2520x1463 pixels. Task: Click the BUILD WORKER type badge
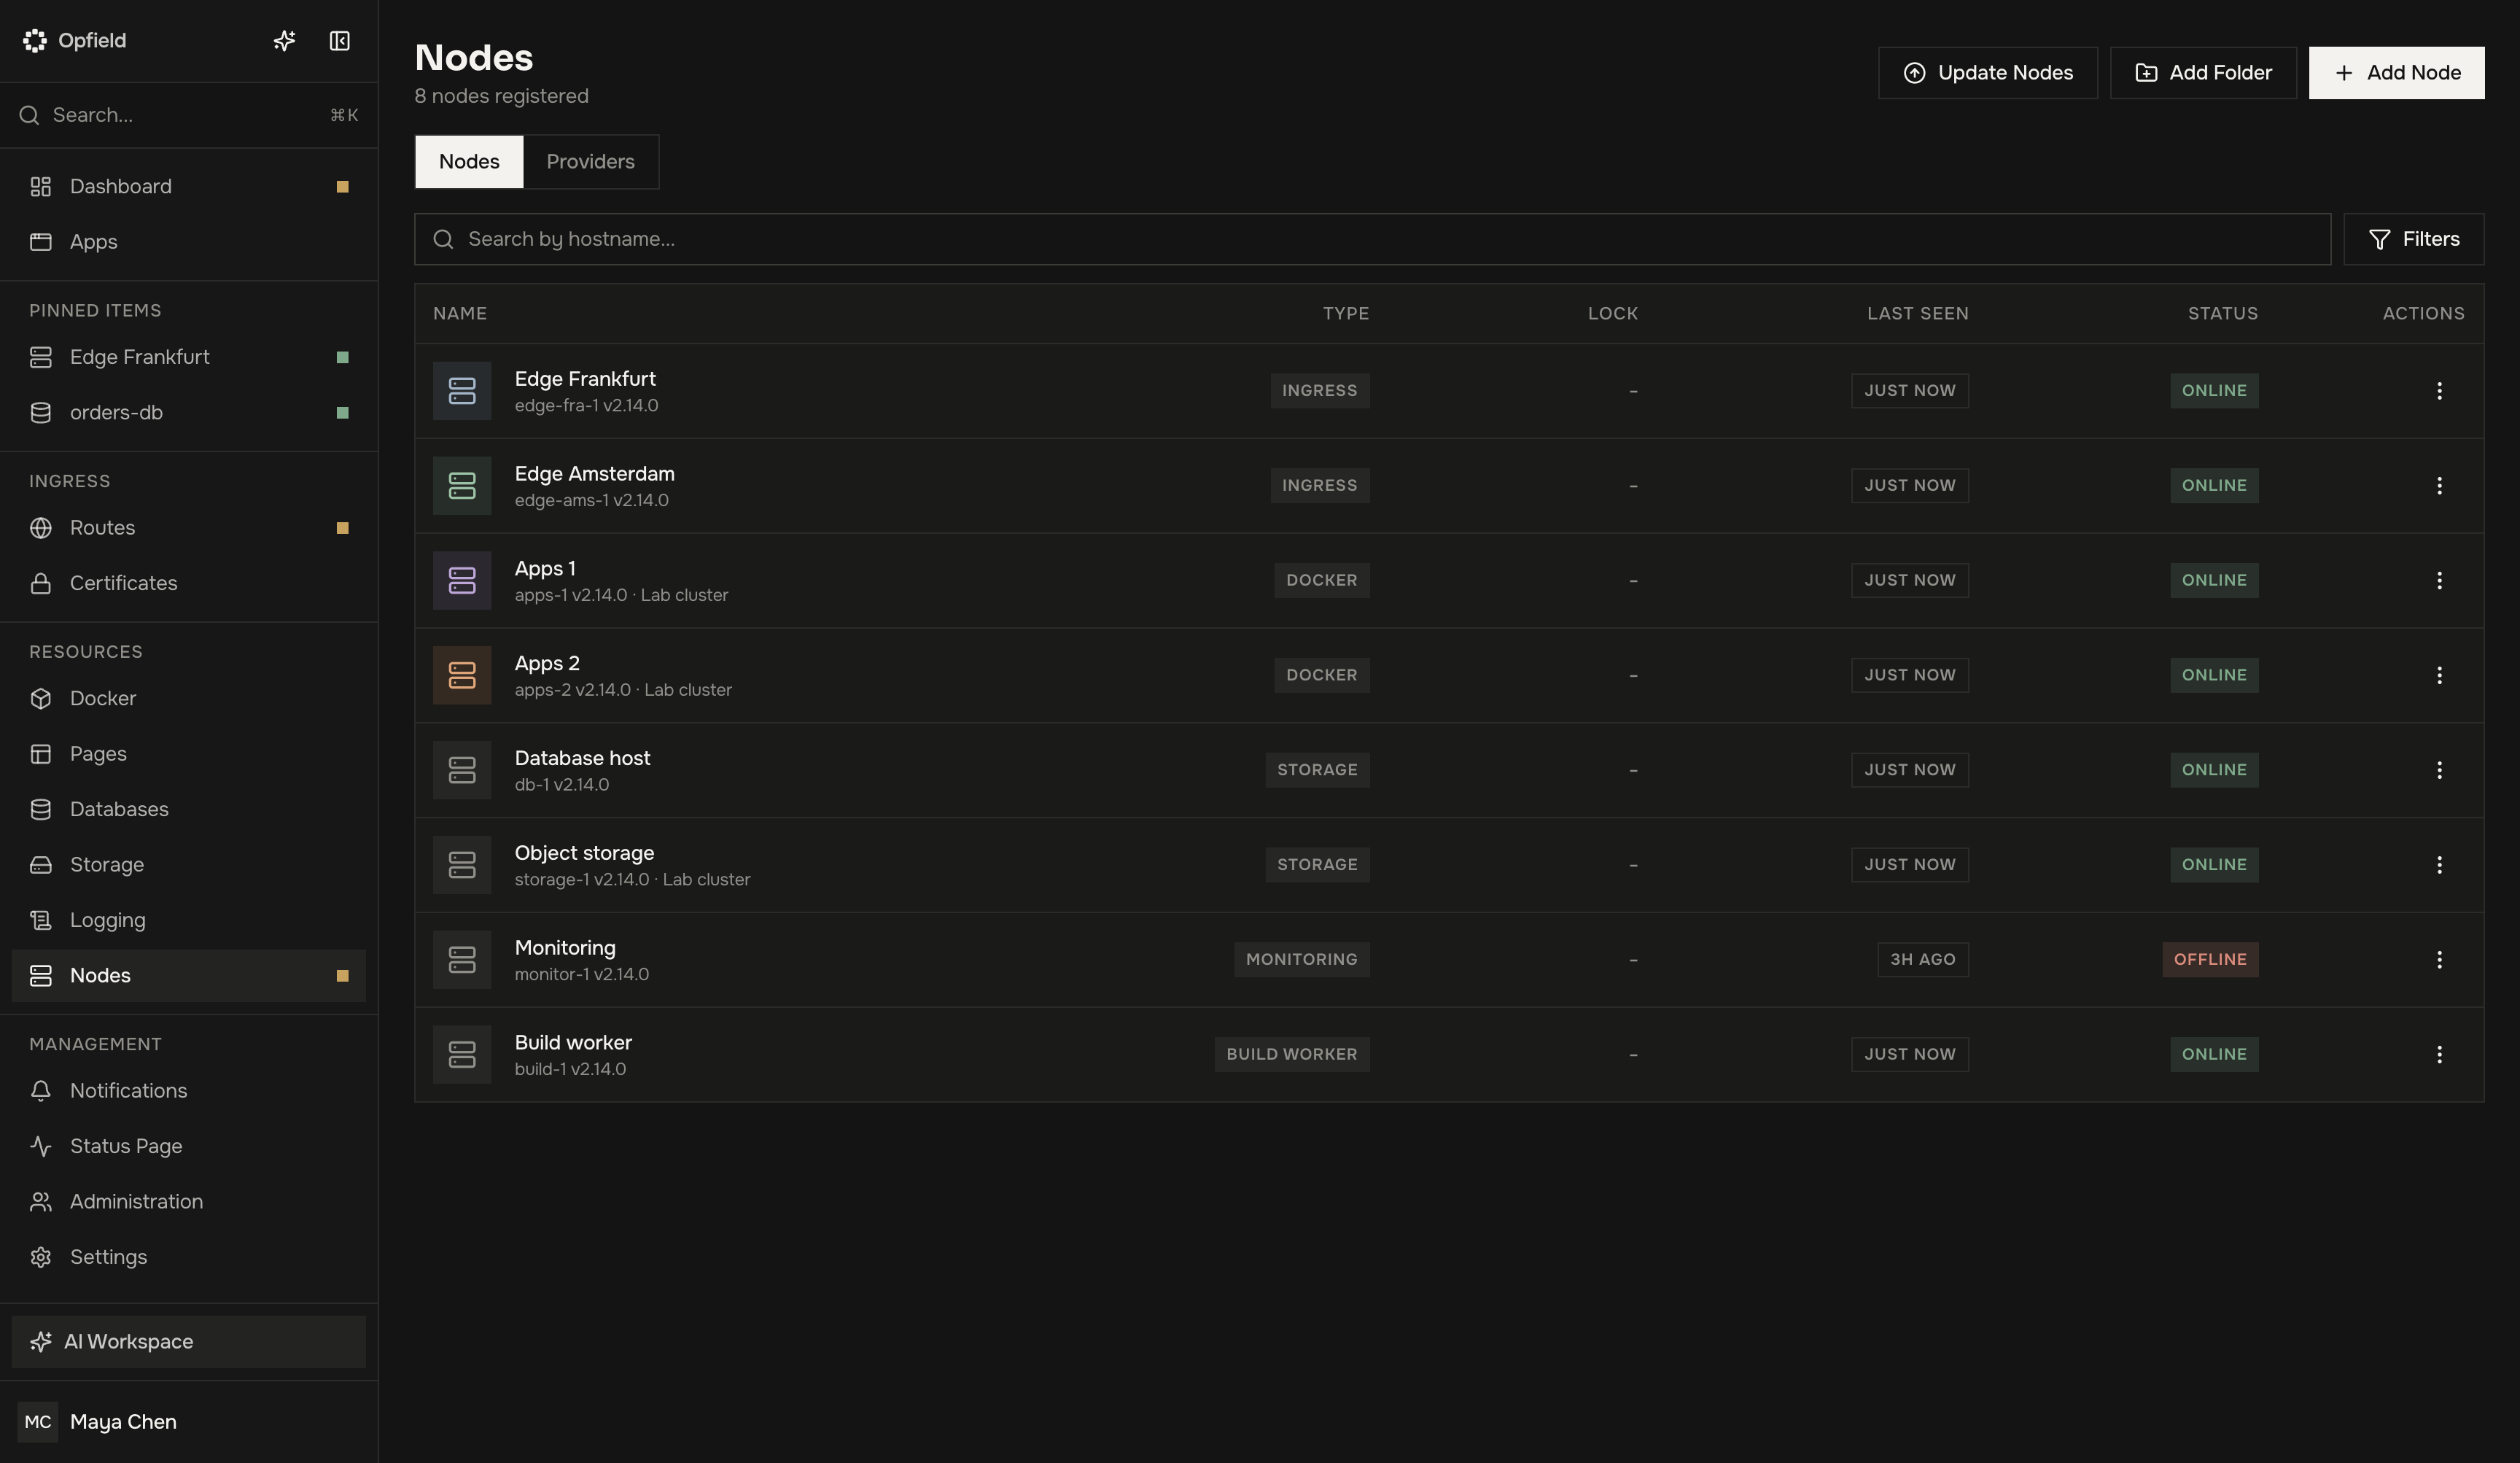[1291, 1054]
